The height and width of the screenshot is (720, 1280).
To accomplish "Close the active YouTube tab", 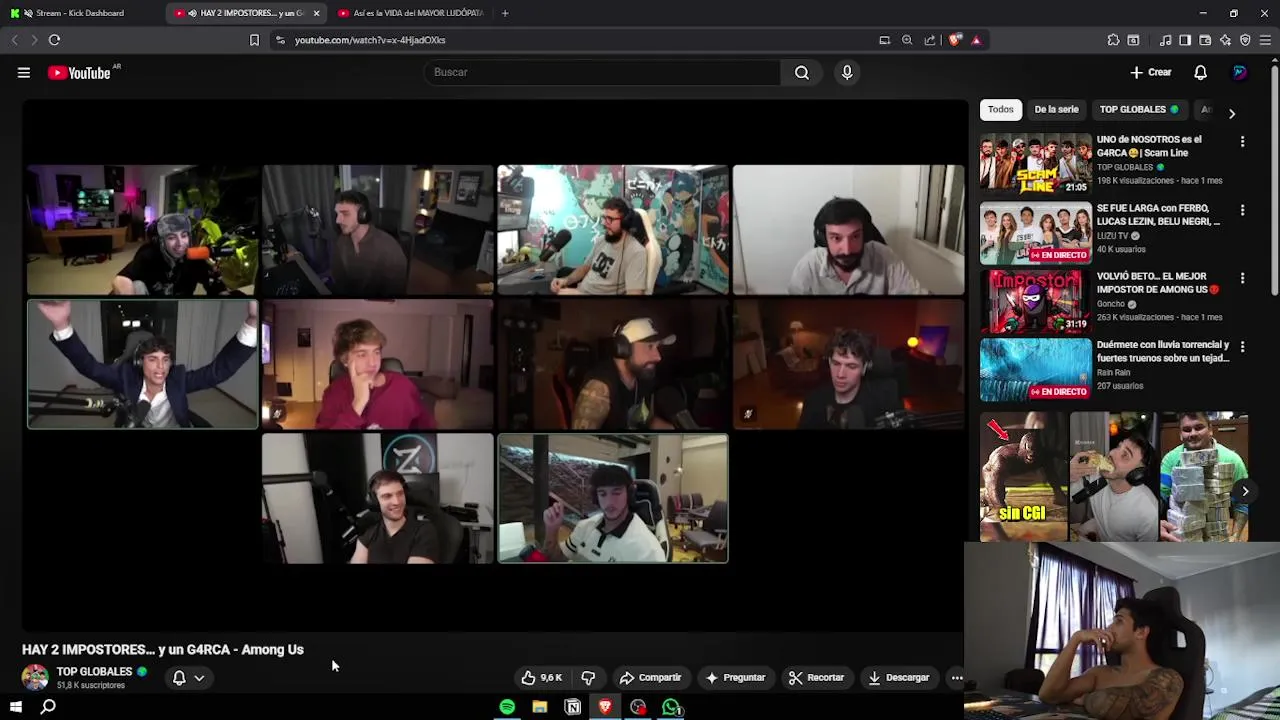I will coord(316,13).
